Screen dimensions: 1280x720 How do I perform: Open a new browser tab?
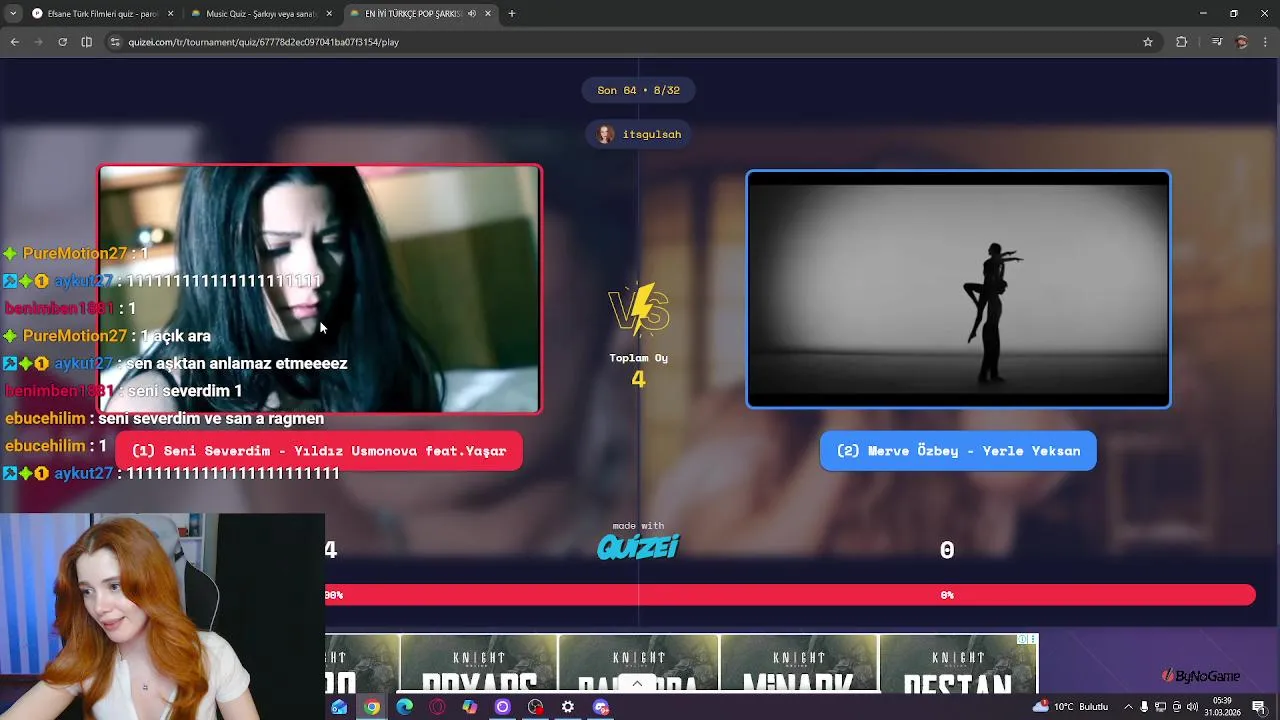pos(512,14)
